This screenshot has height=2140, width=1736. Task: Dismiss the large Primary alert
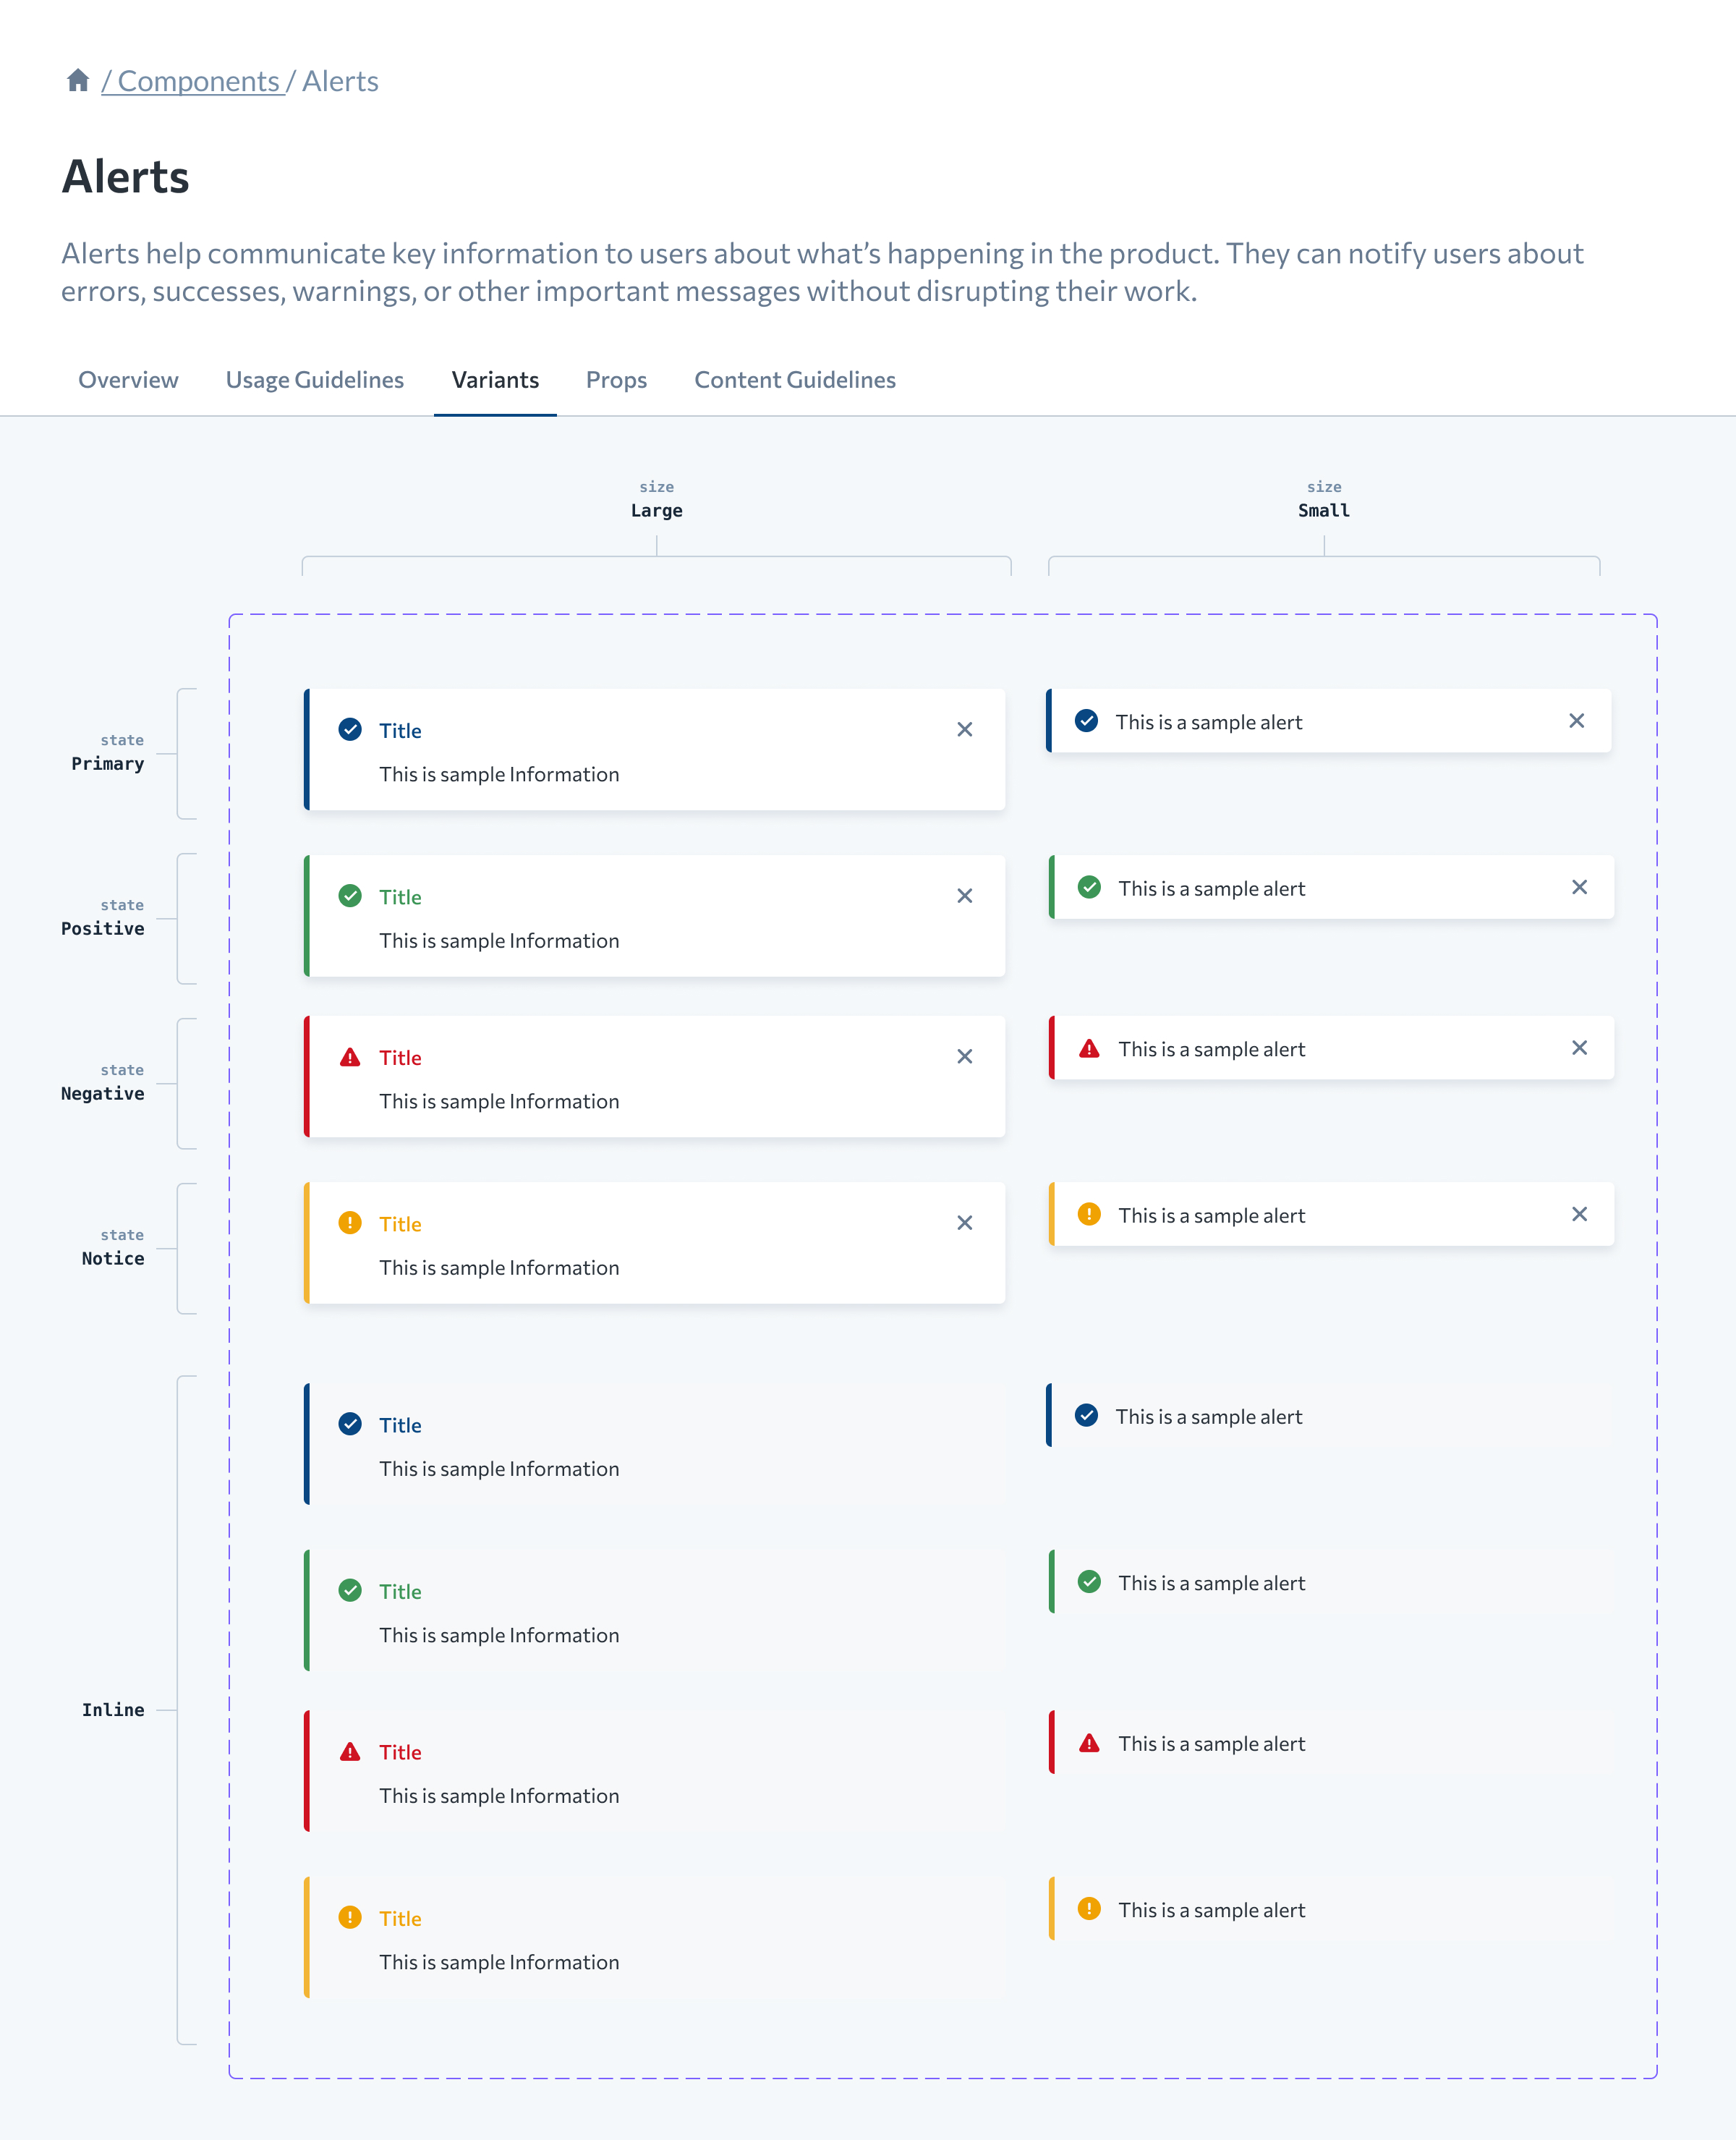[965, 729]
